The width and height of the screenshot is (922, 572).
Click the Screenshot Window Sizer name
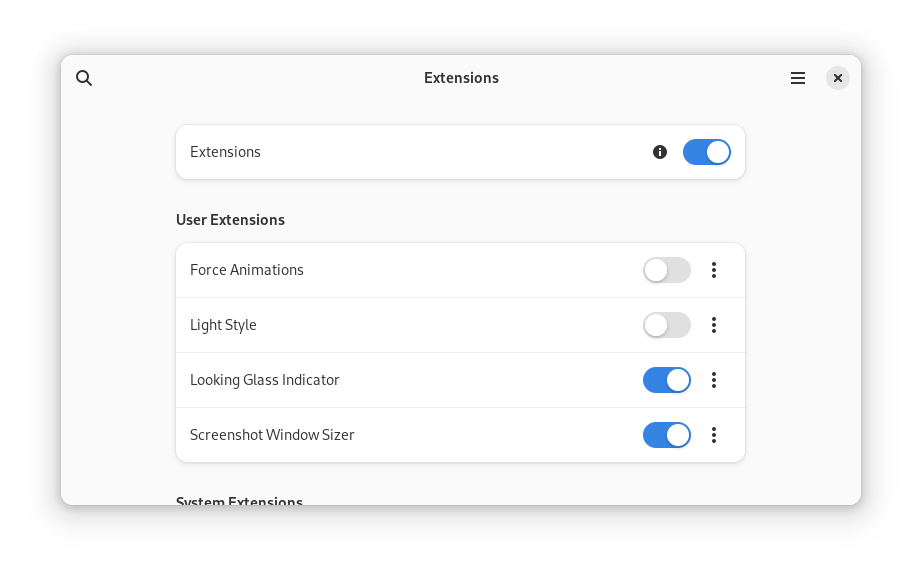coord(272,435)
